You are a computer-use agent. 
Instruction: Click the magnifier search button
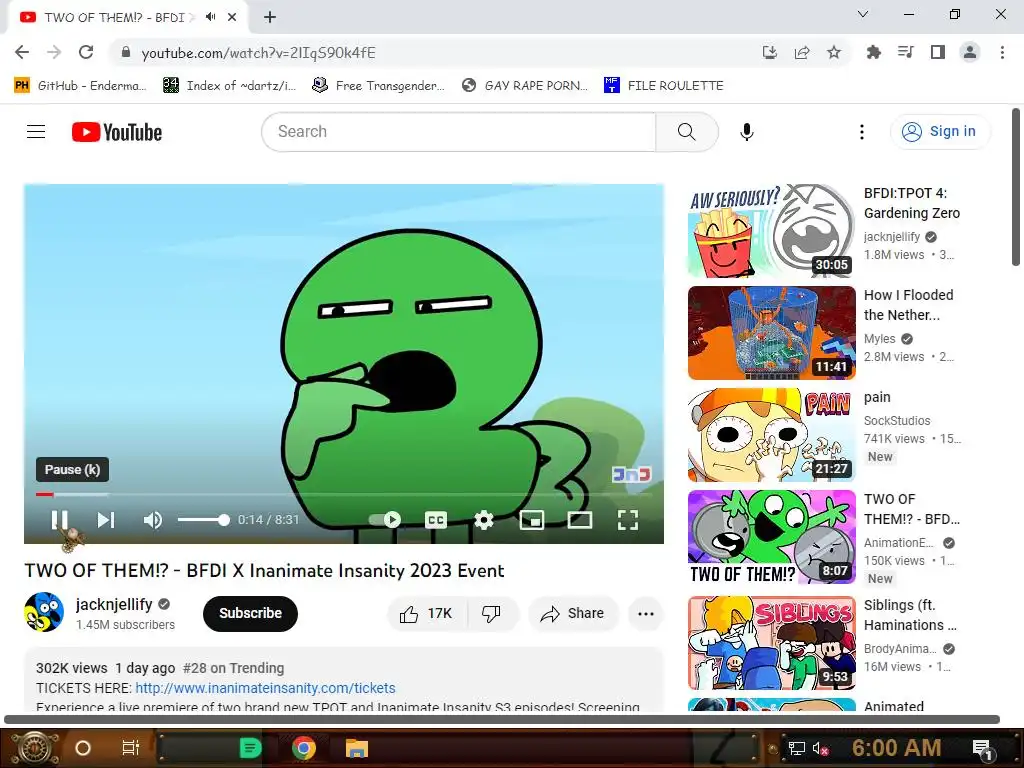687,132
